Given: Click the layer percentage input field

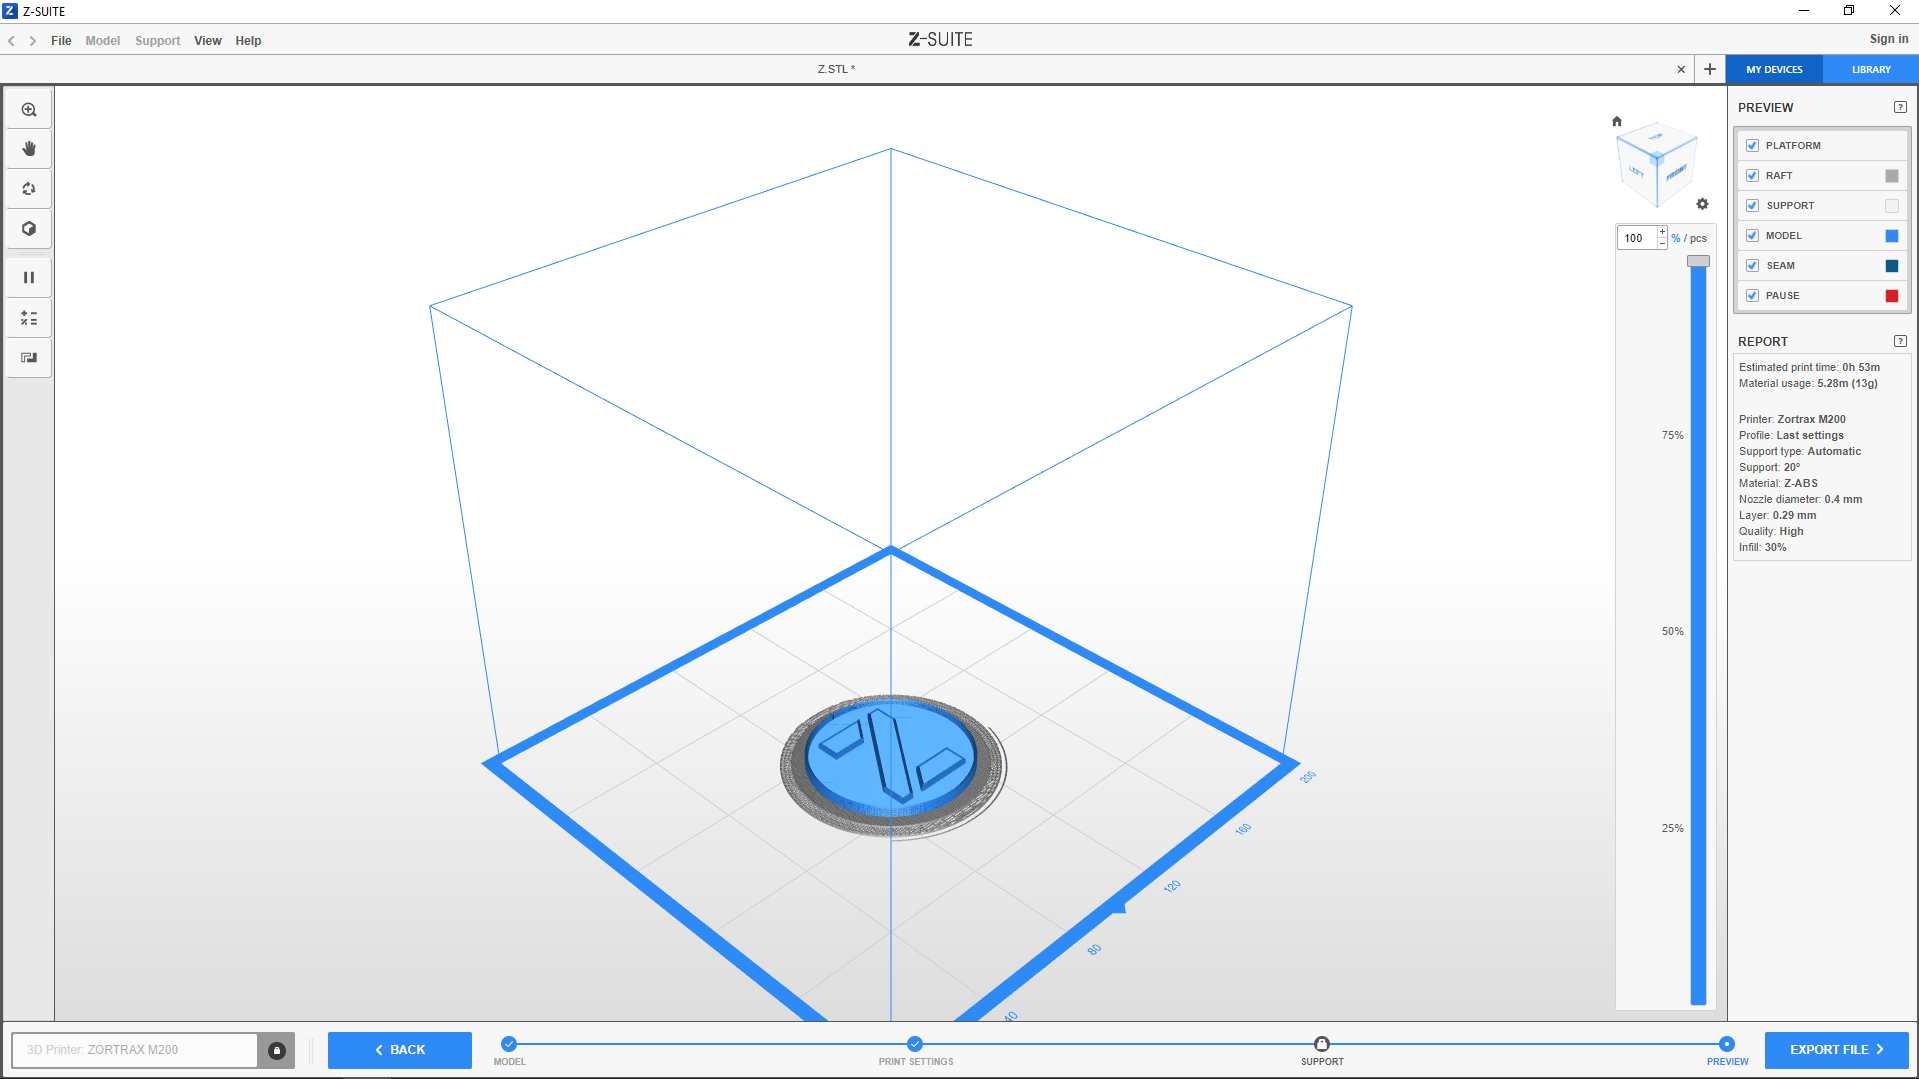Looking at the screenshot, I should point(1637,238).
